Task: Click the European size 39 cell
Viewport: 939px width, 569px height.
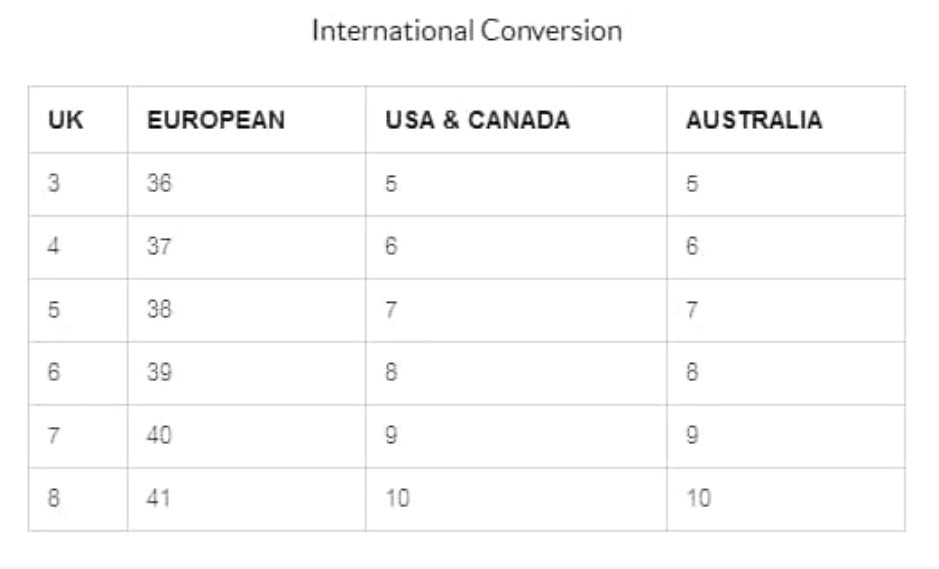Action: pyautogui.click(x=247, y=373)
